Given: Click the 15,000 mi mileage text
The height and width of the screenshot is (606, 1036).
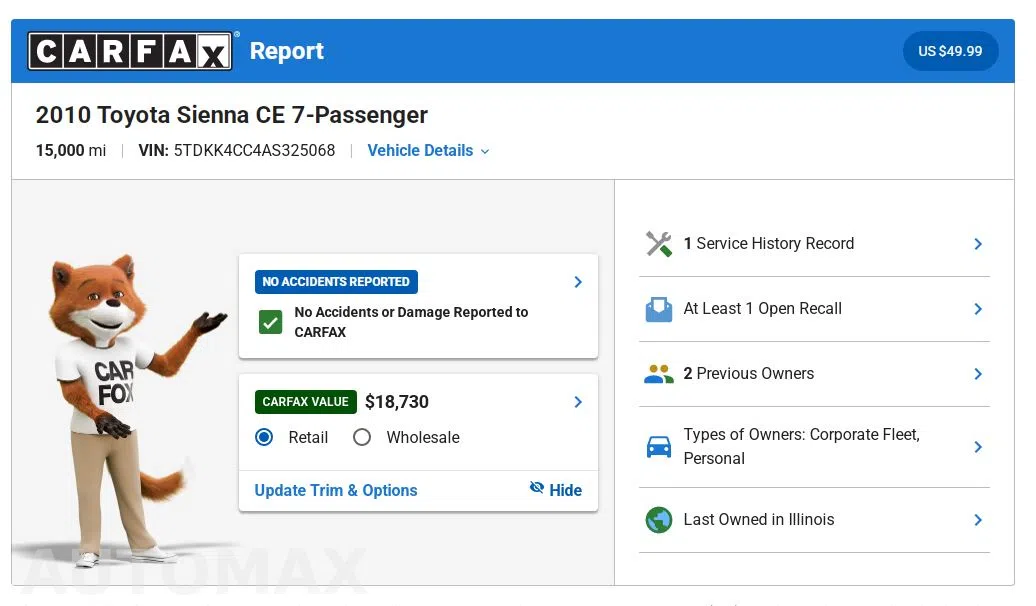Looking at the screenshot, I should click(x=71, y=151).
